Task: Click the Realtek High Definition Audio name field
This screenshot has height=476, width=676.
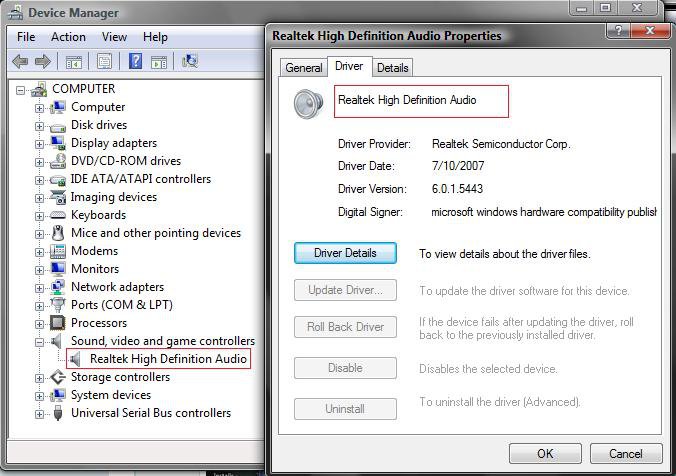Action: click(x=421, y=101)
